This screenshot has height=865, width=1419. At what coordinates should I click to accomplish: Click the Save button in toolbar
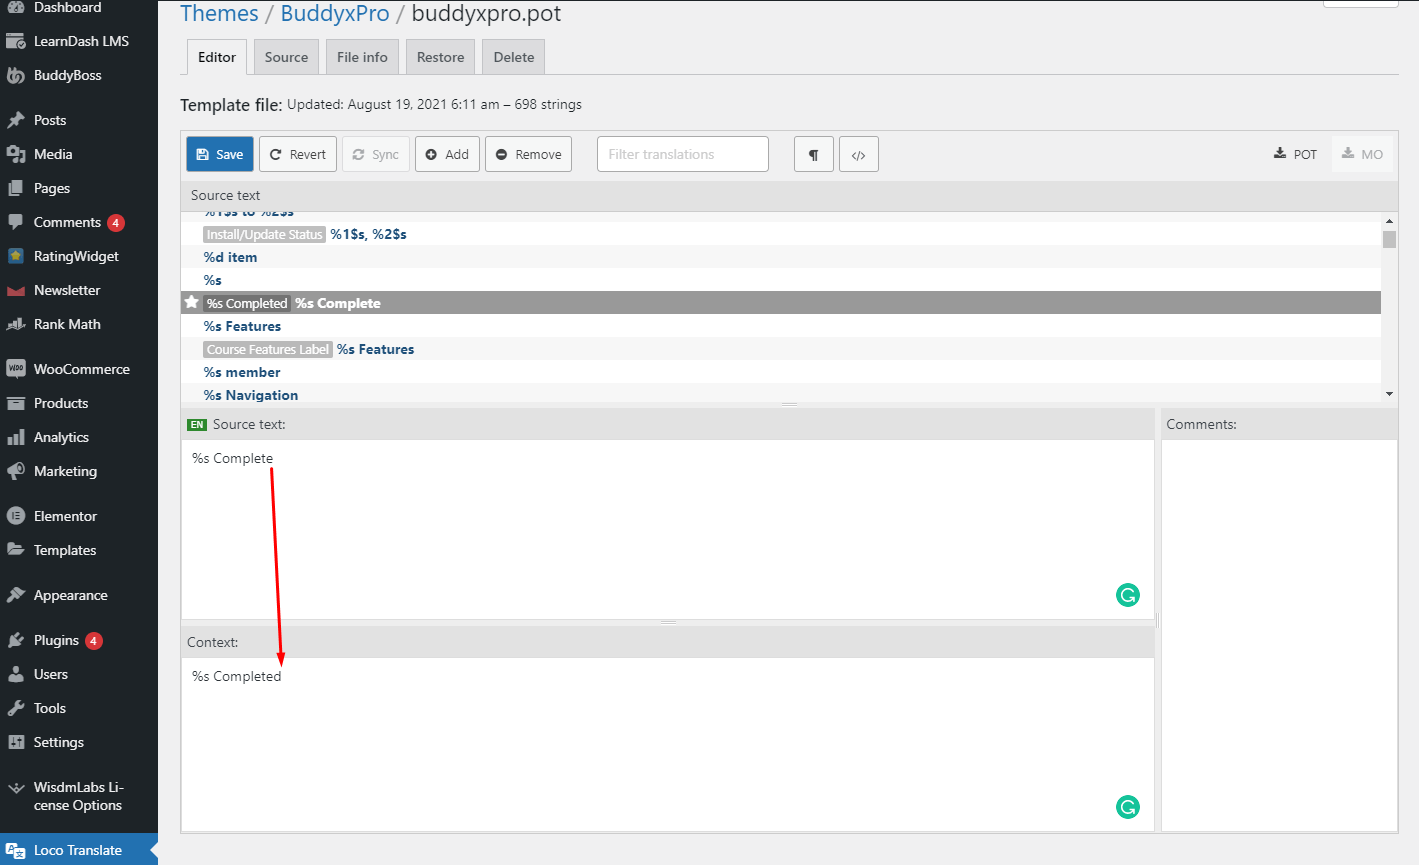click(x=219, y=154)
